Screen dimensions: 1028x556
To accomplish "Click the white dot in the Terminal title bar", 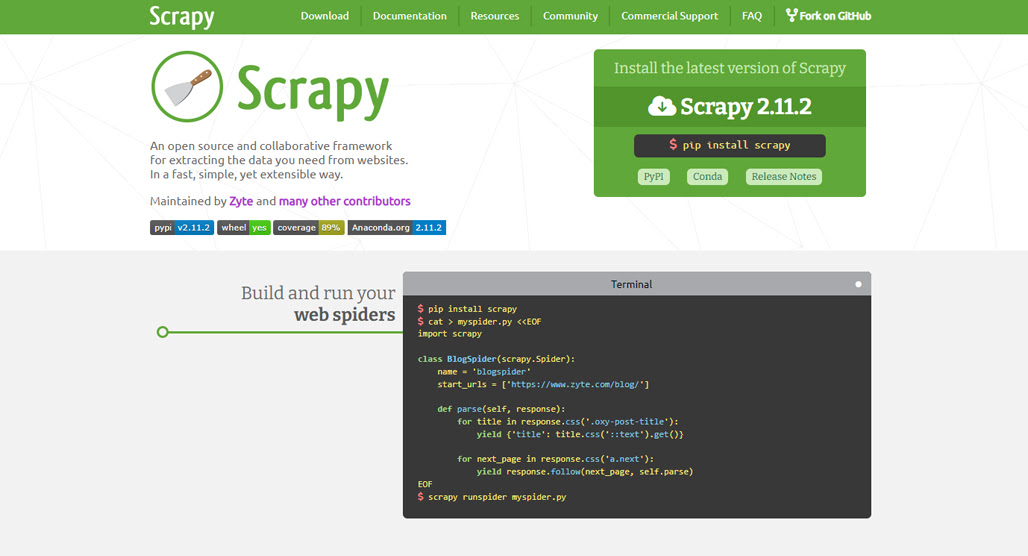I will point(858,284).
